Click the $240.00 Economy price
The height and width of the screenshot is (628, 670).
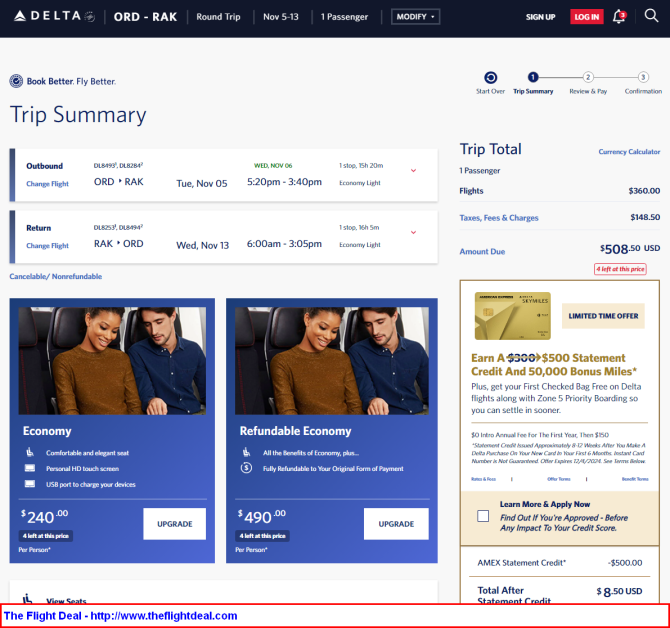44,516
